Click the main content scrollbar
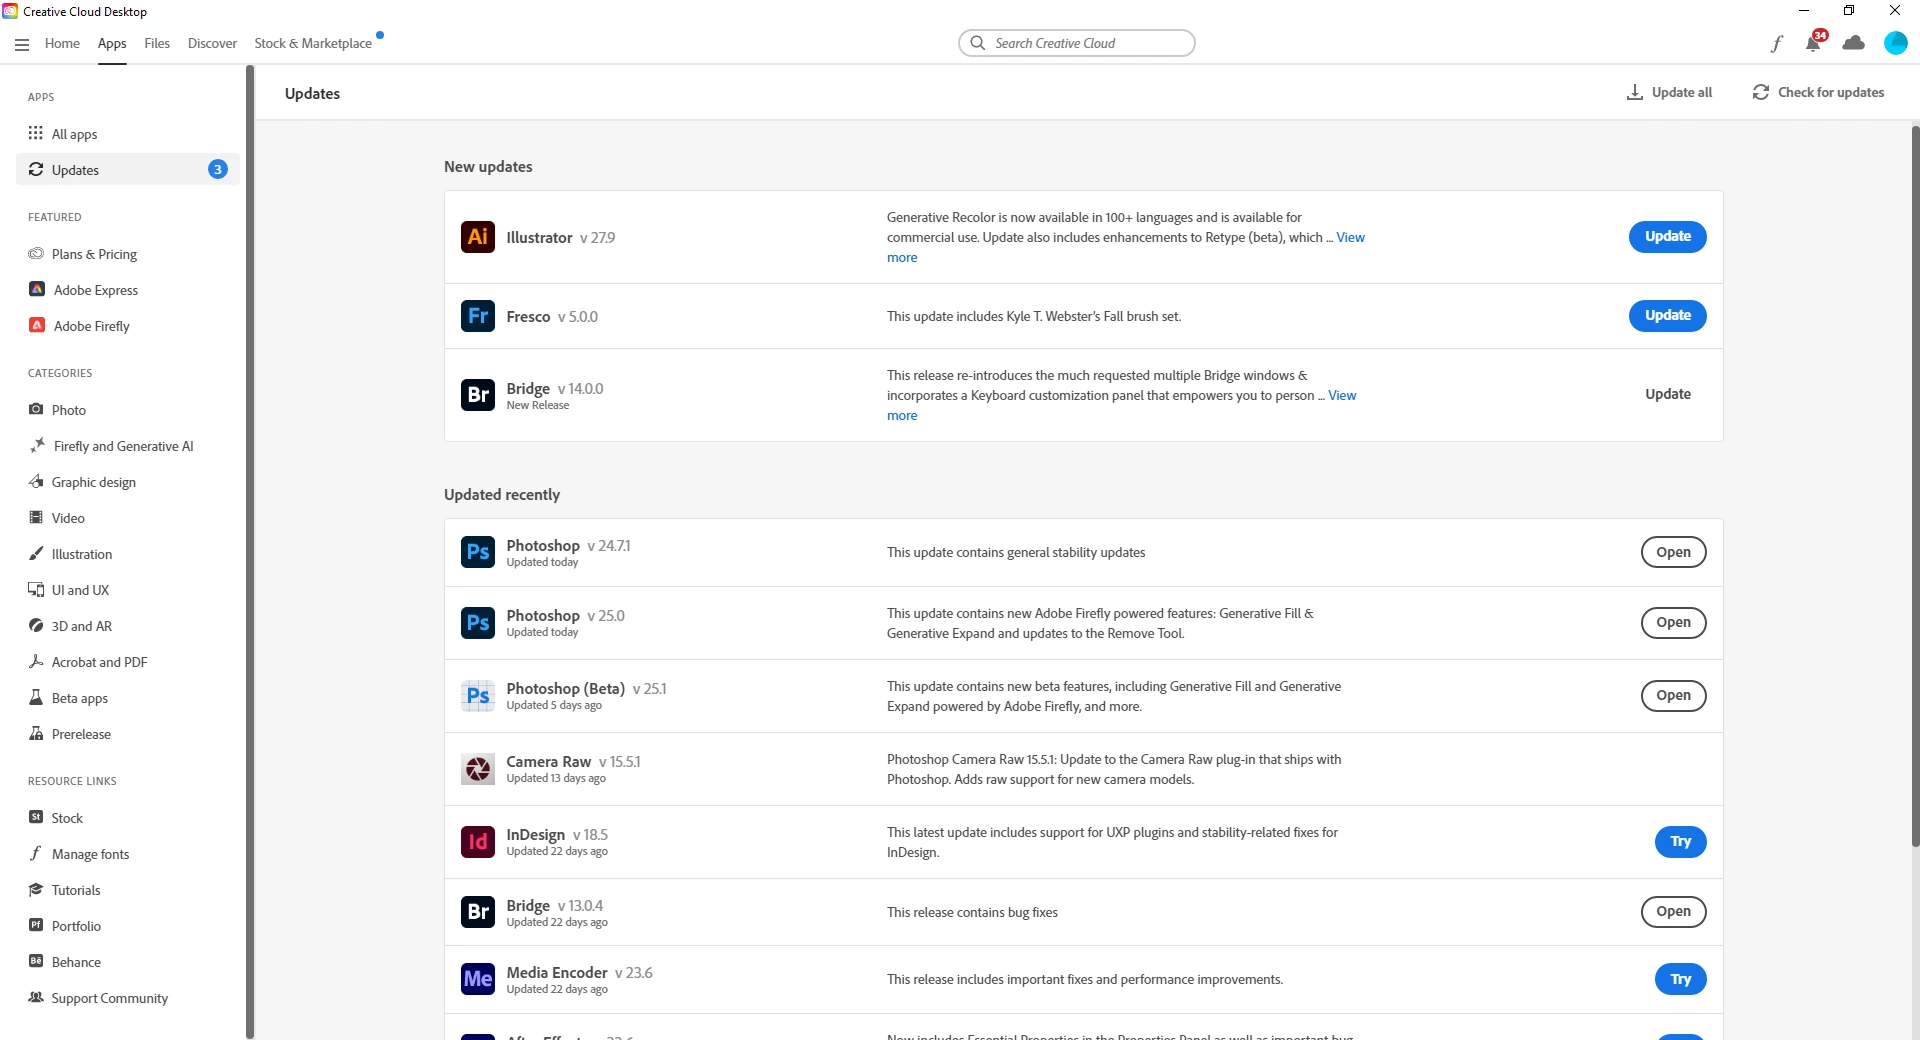Image resolution: width=1920 pixels, height=1040 pixels. tap(1915, 485)
